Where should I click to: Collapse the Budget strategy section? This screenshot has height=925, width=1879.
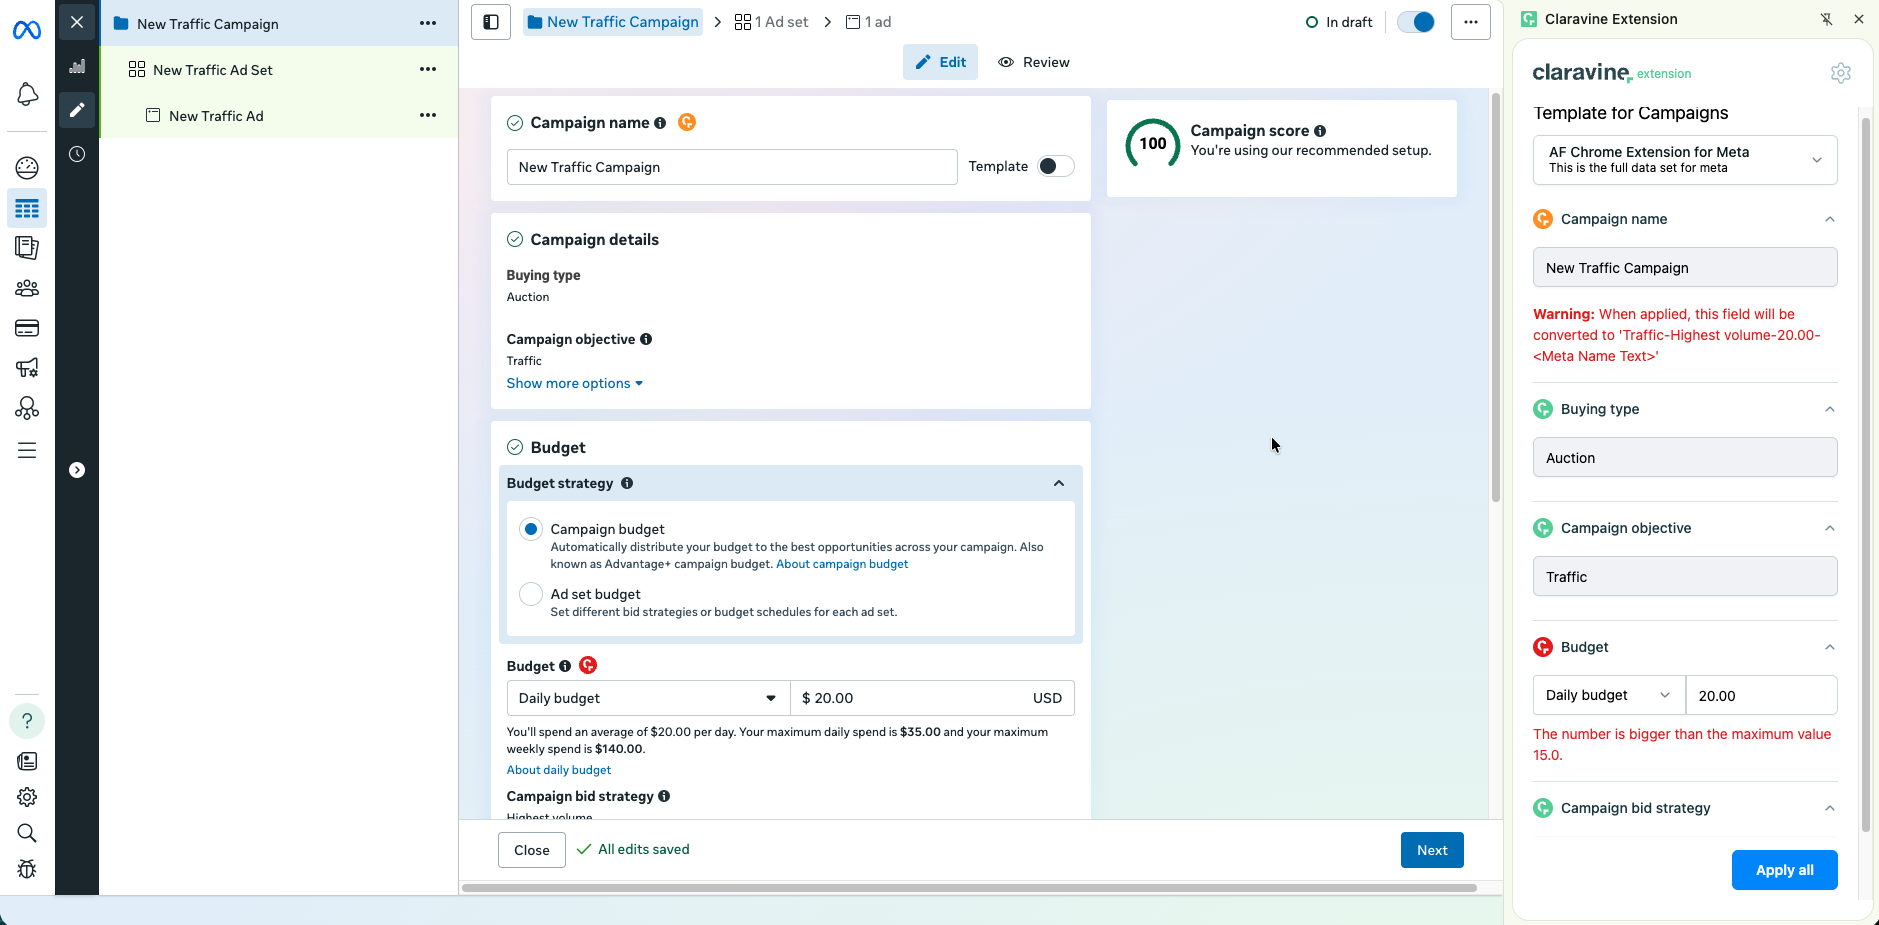point(1059,483)
